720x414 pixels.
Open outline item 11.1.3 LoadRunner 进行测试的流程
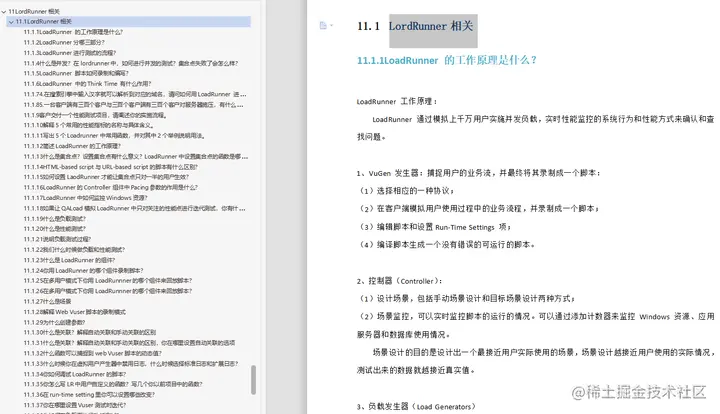point(70,53)
